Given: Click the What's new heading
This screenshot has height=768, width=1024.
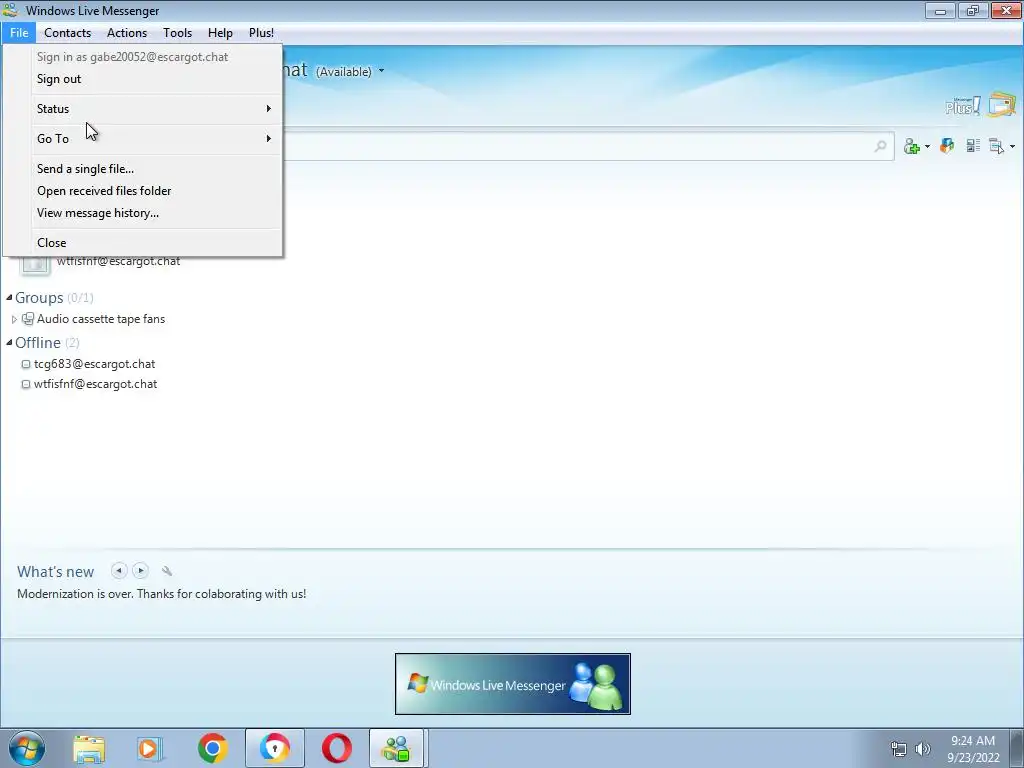Looking at the screenshot, I should (56, 572).
